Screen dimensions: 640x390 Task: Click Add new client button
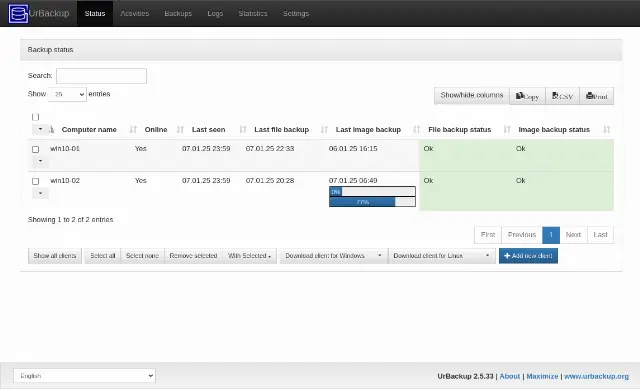coord(528,256)
